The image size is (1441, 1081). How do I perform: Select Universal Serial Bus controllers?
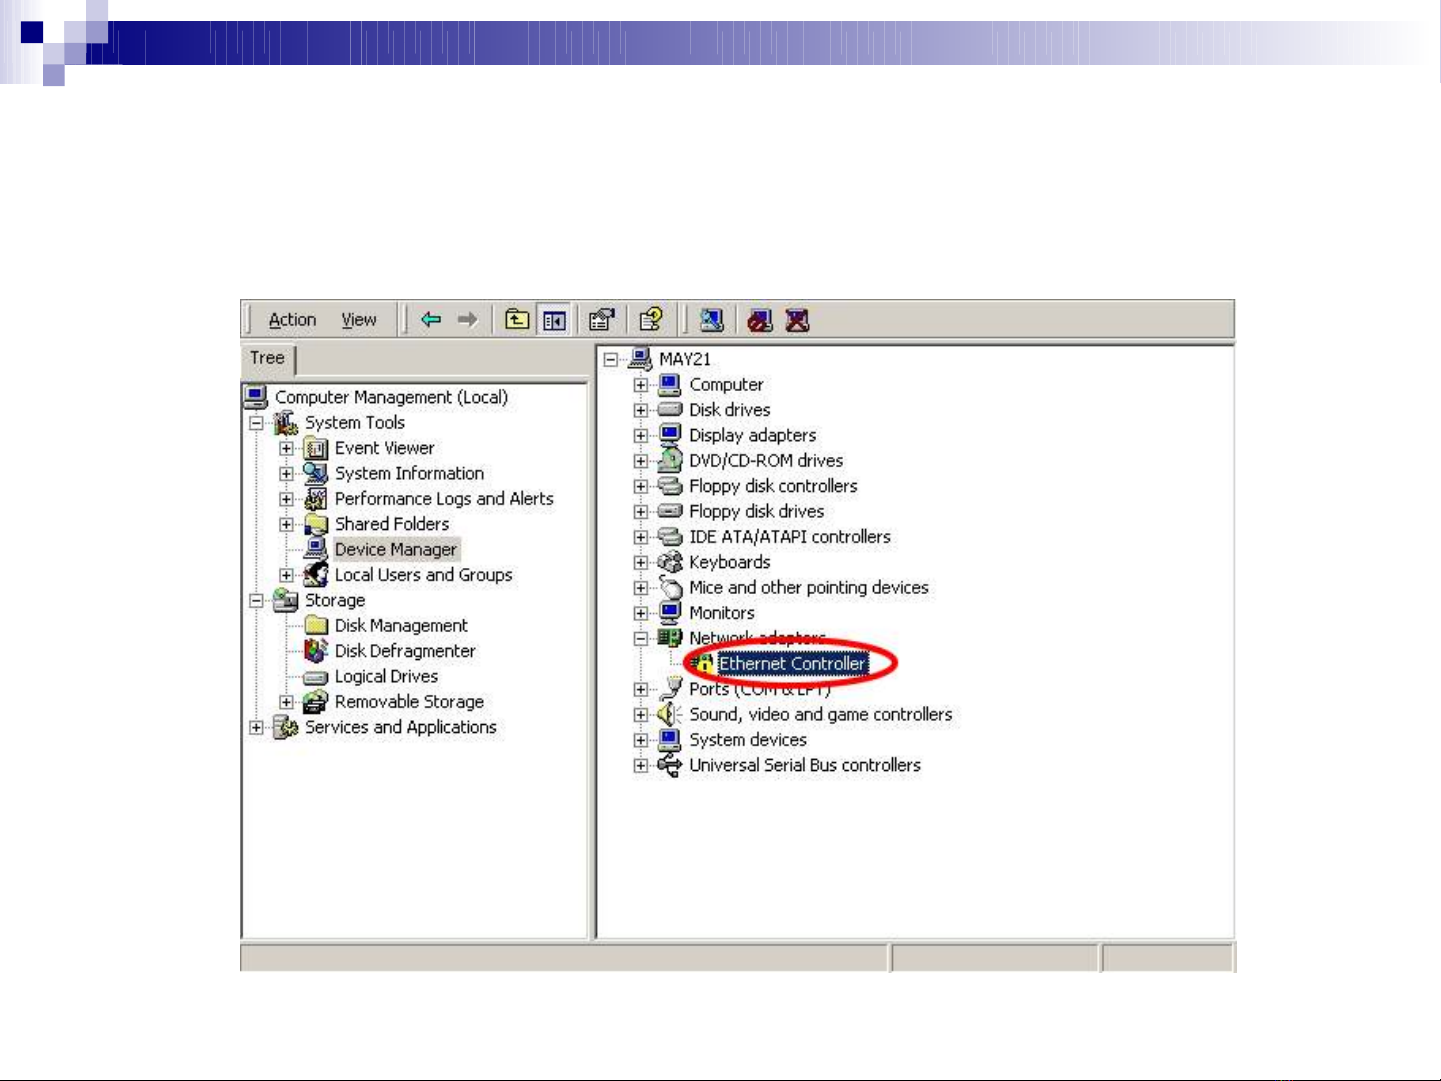804,765
